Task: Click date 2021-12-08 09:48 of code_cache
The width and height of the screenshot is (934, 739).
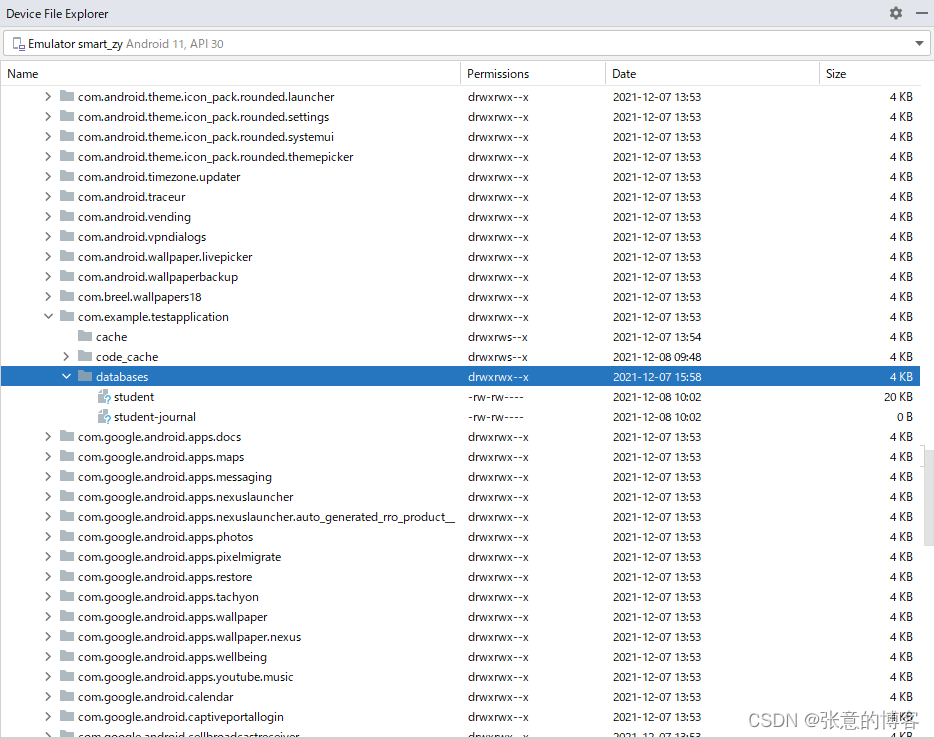Action: coord(657,357)
